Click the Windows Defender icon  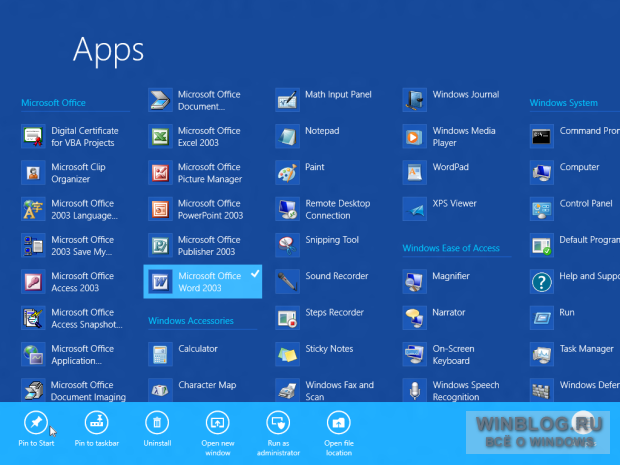click(x=542, y=390)
